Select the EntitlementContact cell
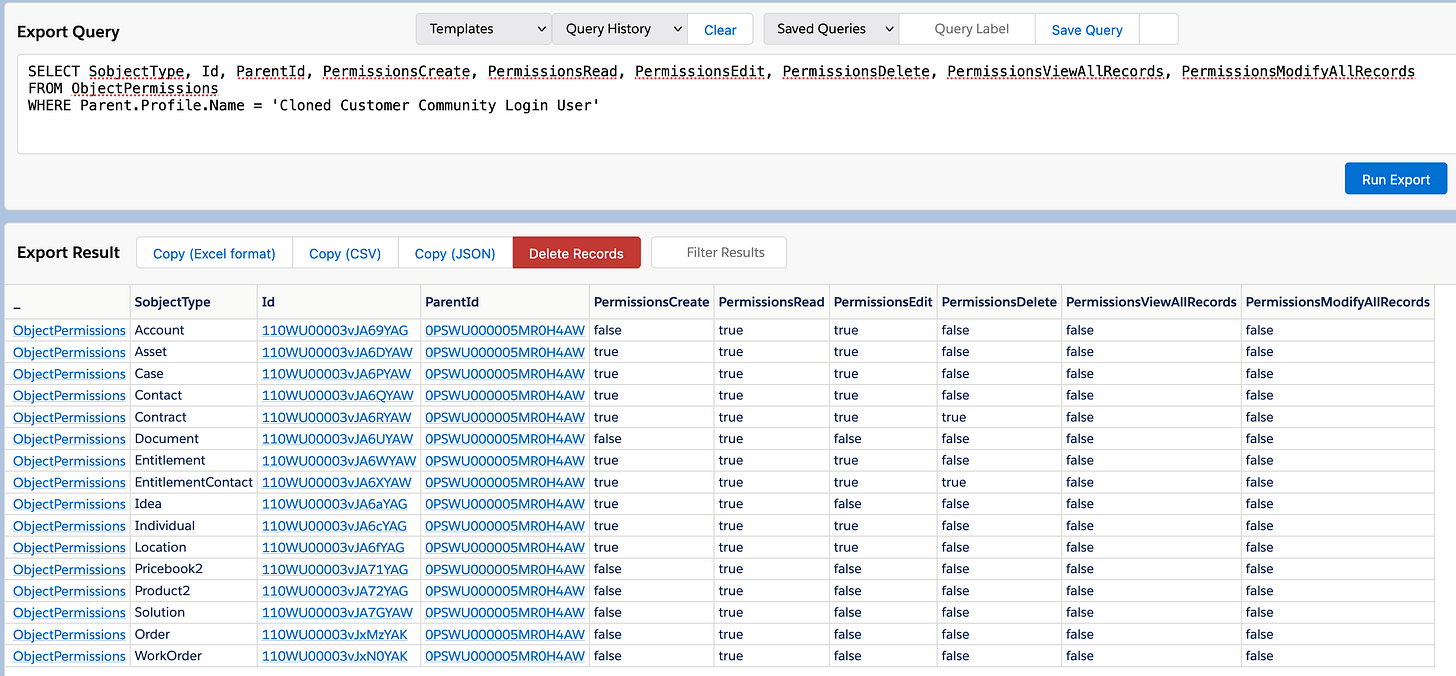Image resolution: width=1456 pixels, height=676 pixels. pos(194,482)
